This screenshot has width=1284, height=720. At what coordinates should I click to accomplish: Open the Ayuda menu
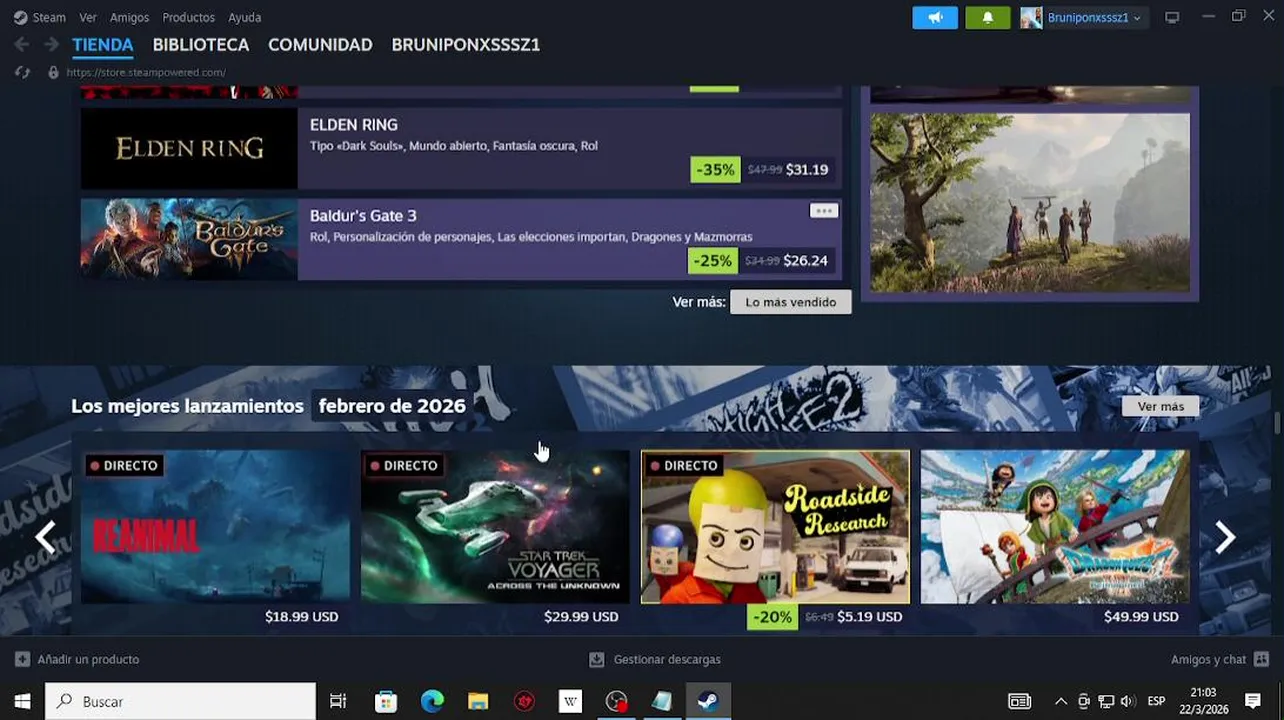[x=245, y=17]
